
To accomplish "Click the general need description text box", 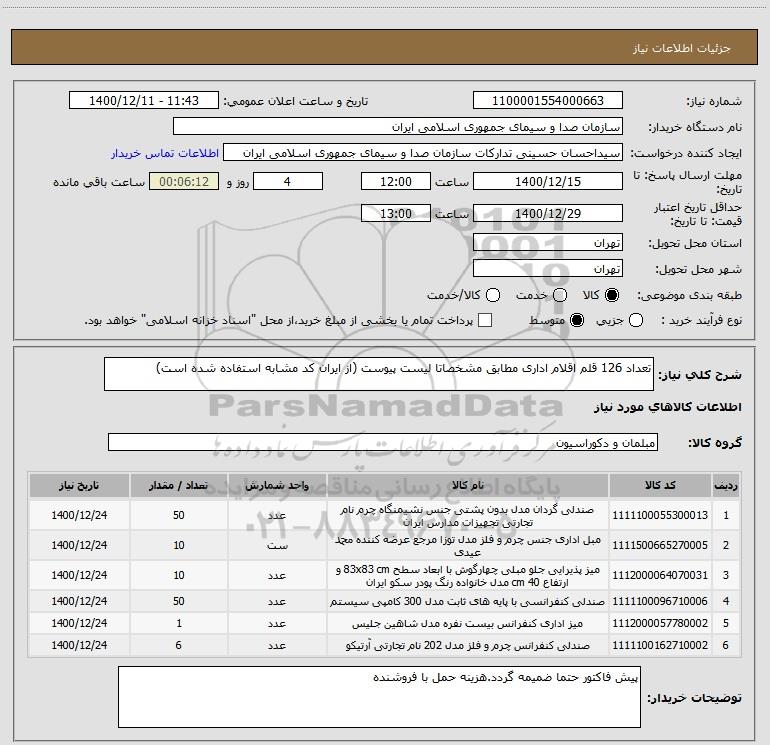I will coord(379,374).
